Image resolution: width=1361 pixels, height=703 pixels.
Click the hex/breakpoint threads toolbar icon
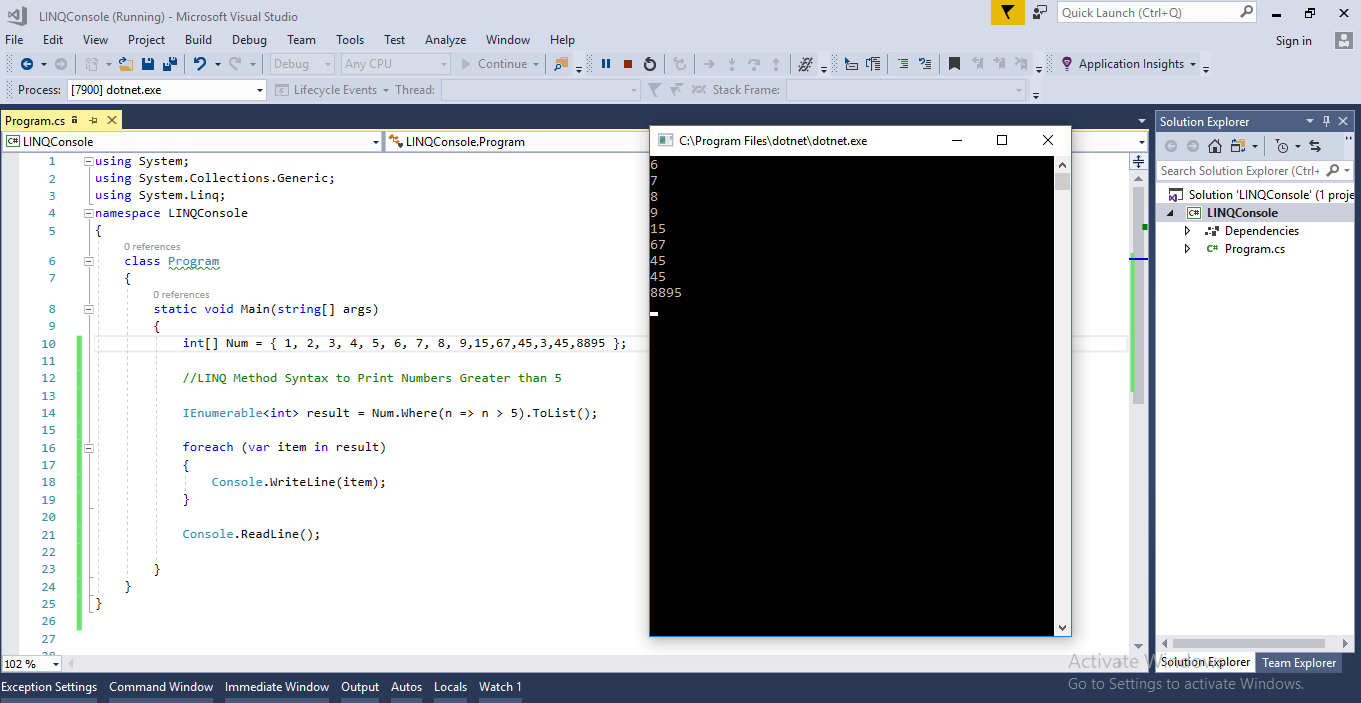coord(805,64)
